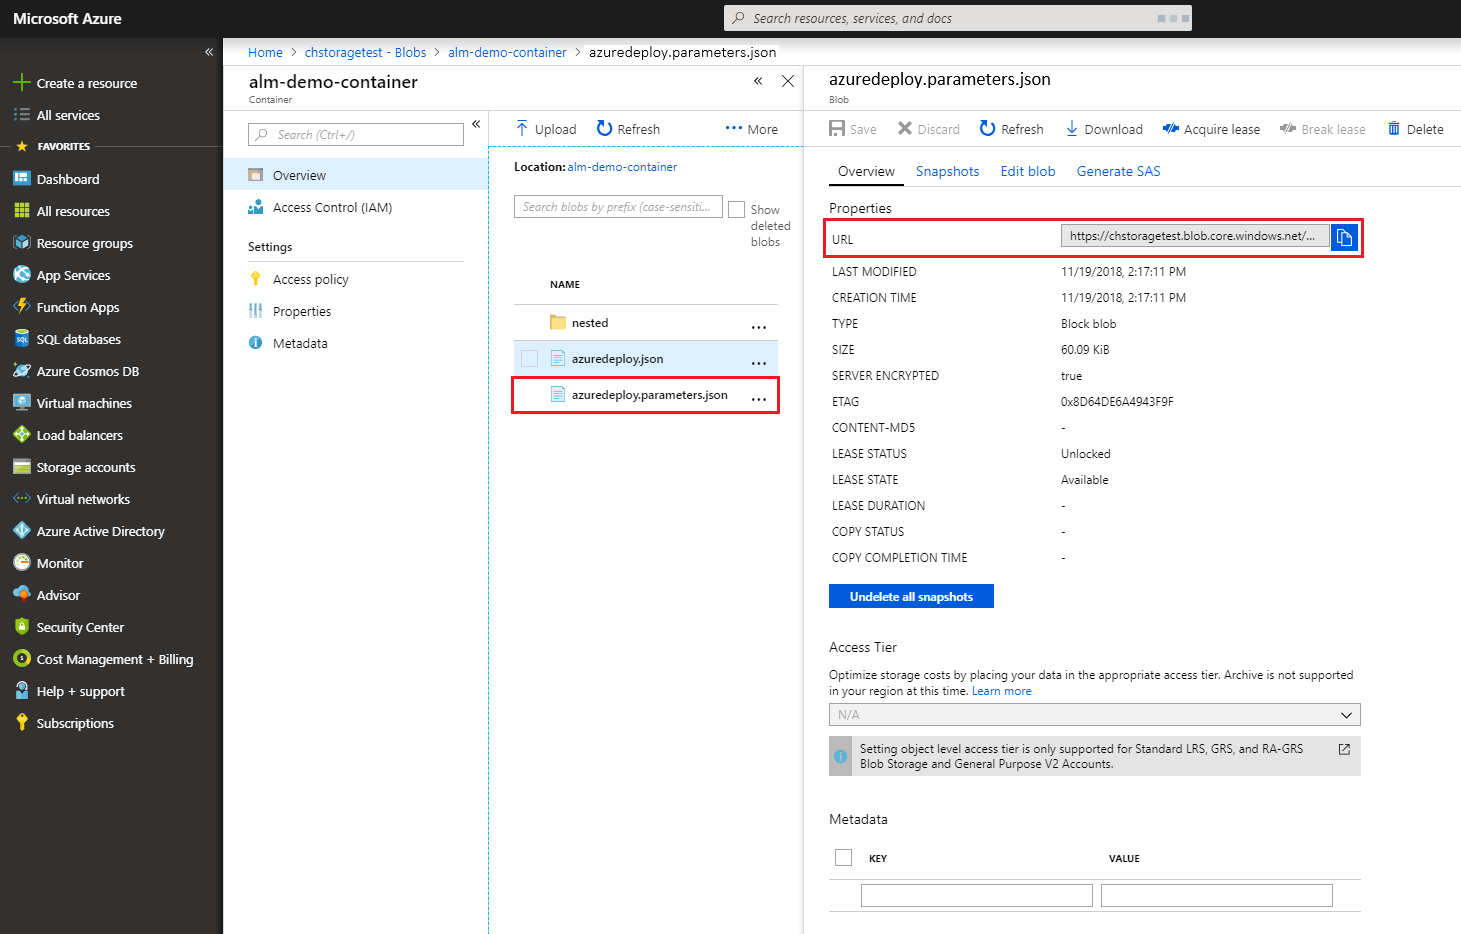The image size is (1461, 934).
Task: Open Storage accounts from the sidebar
Action: (x=86, y=467)
